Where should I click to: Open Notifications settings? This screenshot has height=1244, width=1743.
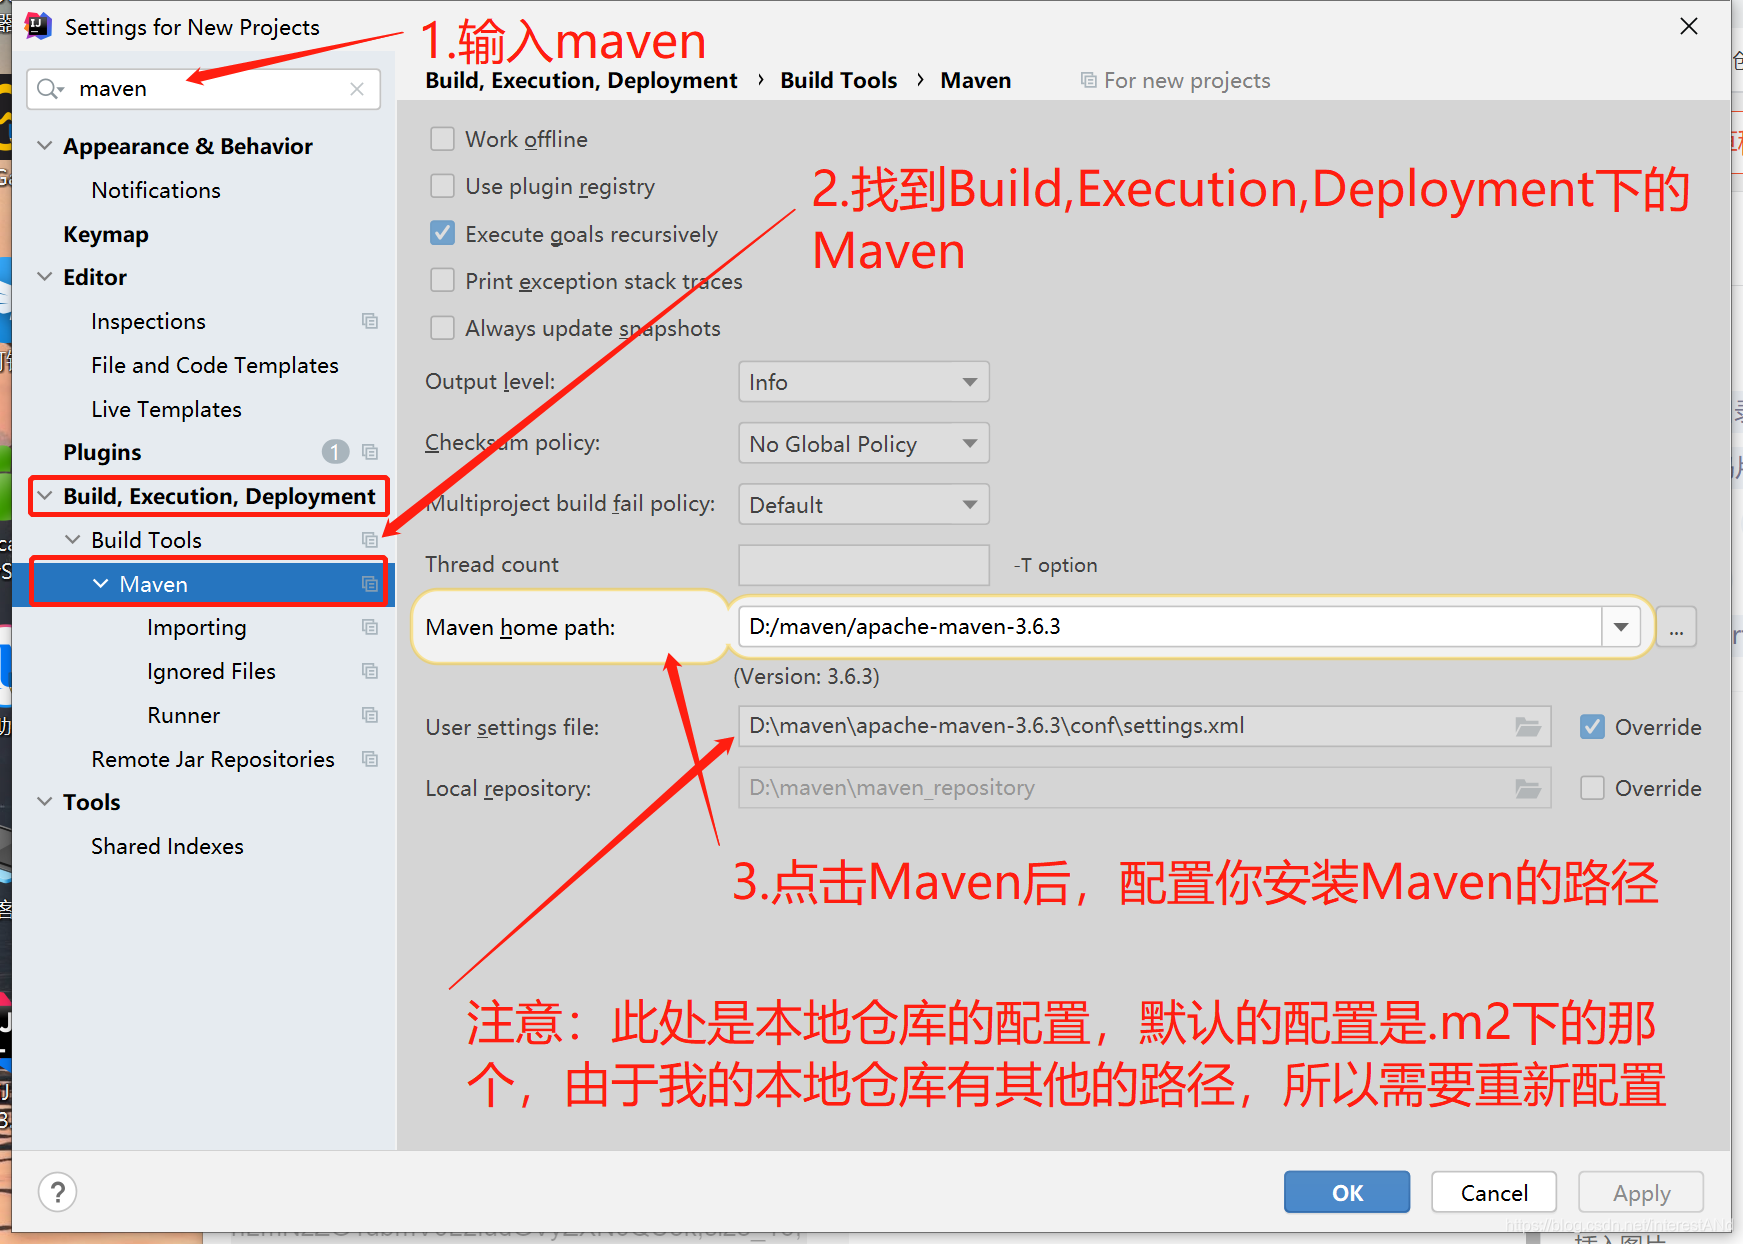156,190
